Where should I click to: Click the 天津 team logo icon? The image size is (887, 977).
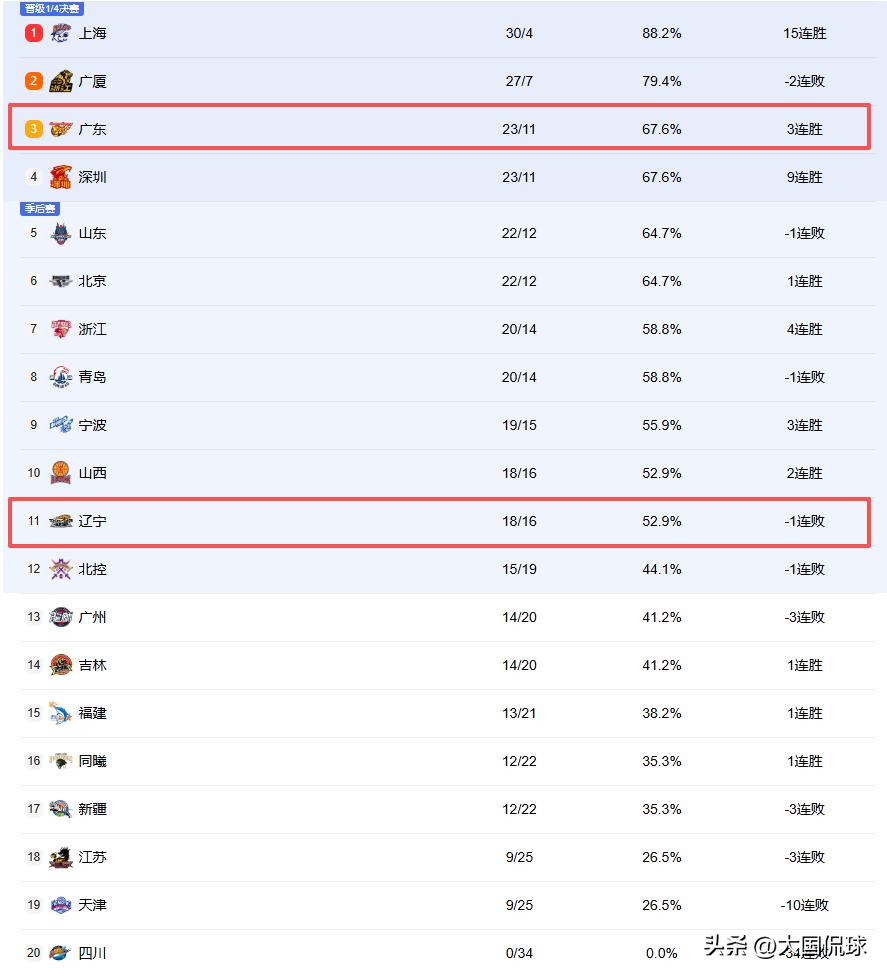pyautogui.click(x=60, y=905)
